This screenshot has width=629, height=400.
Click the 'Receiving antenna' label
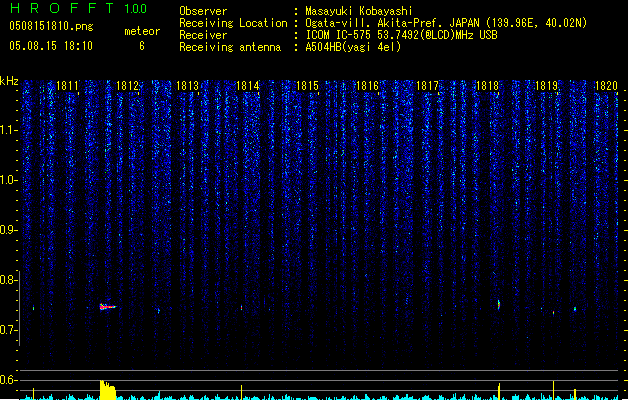230,47
